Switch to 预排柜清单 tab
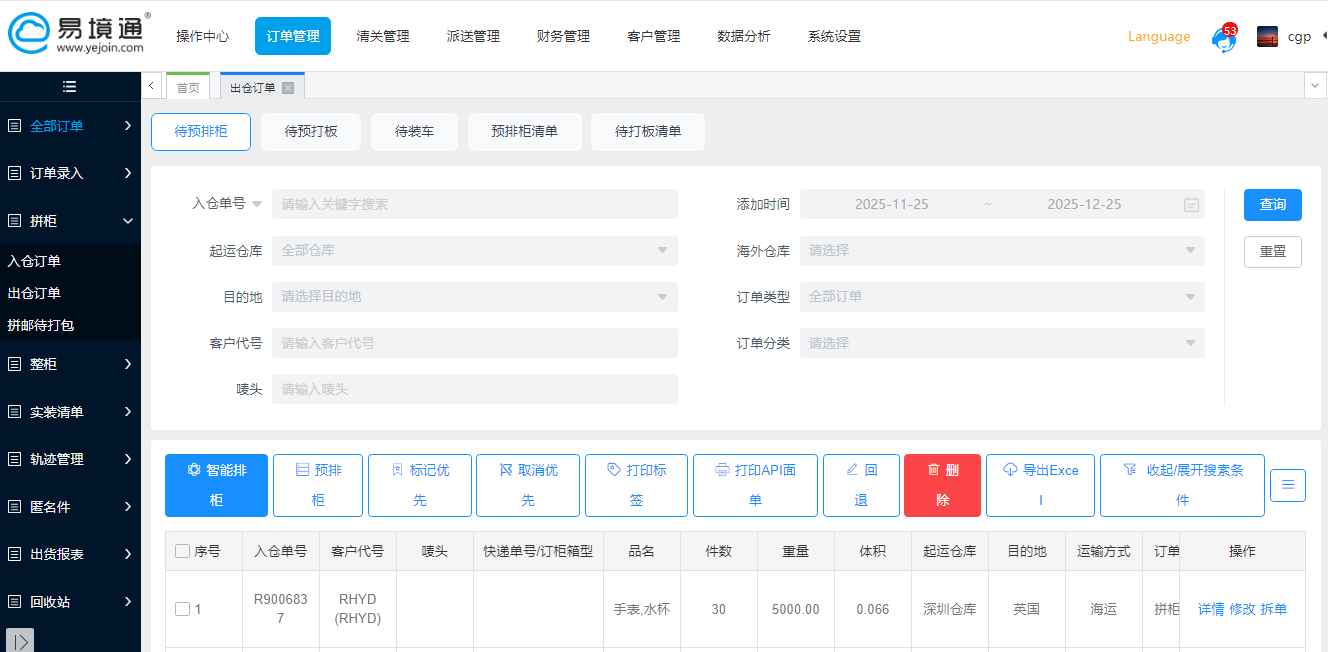 [525, 131]
